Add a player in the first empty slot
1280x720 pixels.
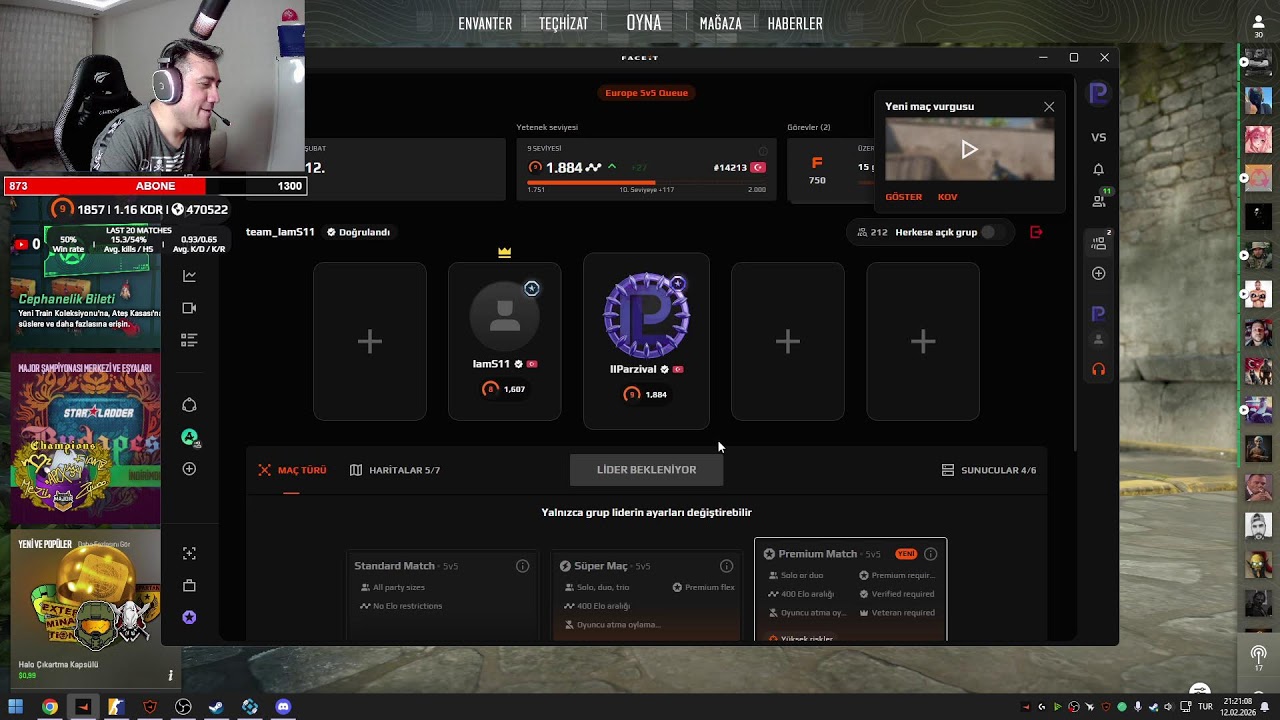click(370, 342)
